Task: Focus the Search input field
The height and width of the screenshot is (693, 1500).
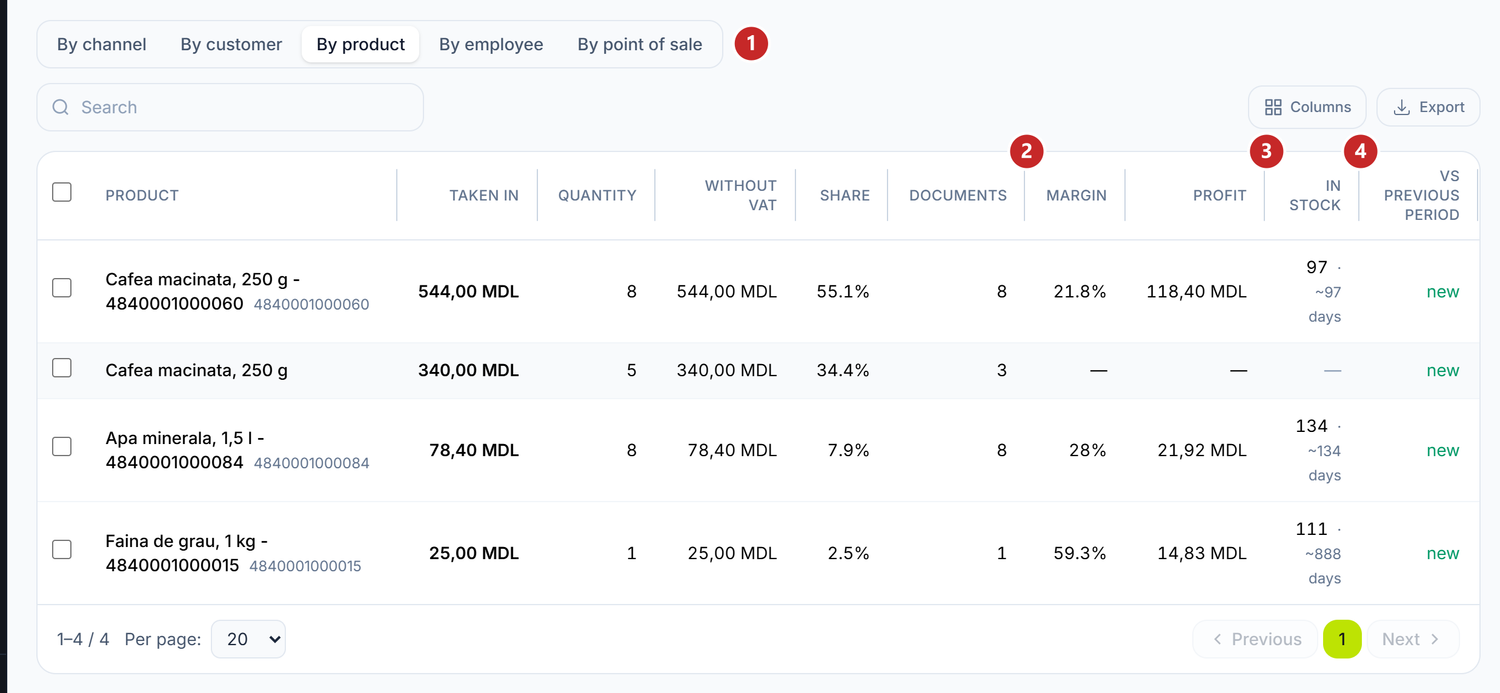Action: coord(230,107)
